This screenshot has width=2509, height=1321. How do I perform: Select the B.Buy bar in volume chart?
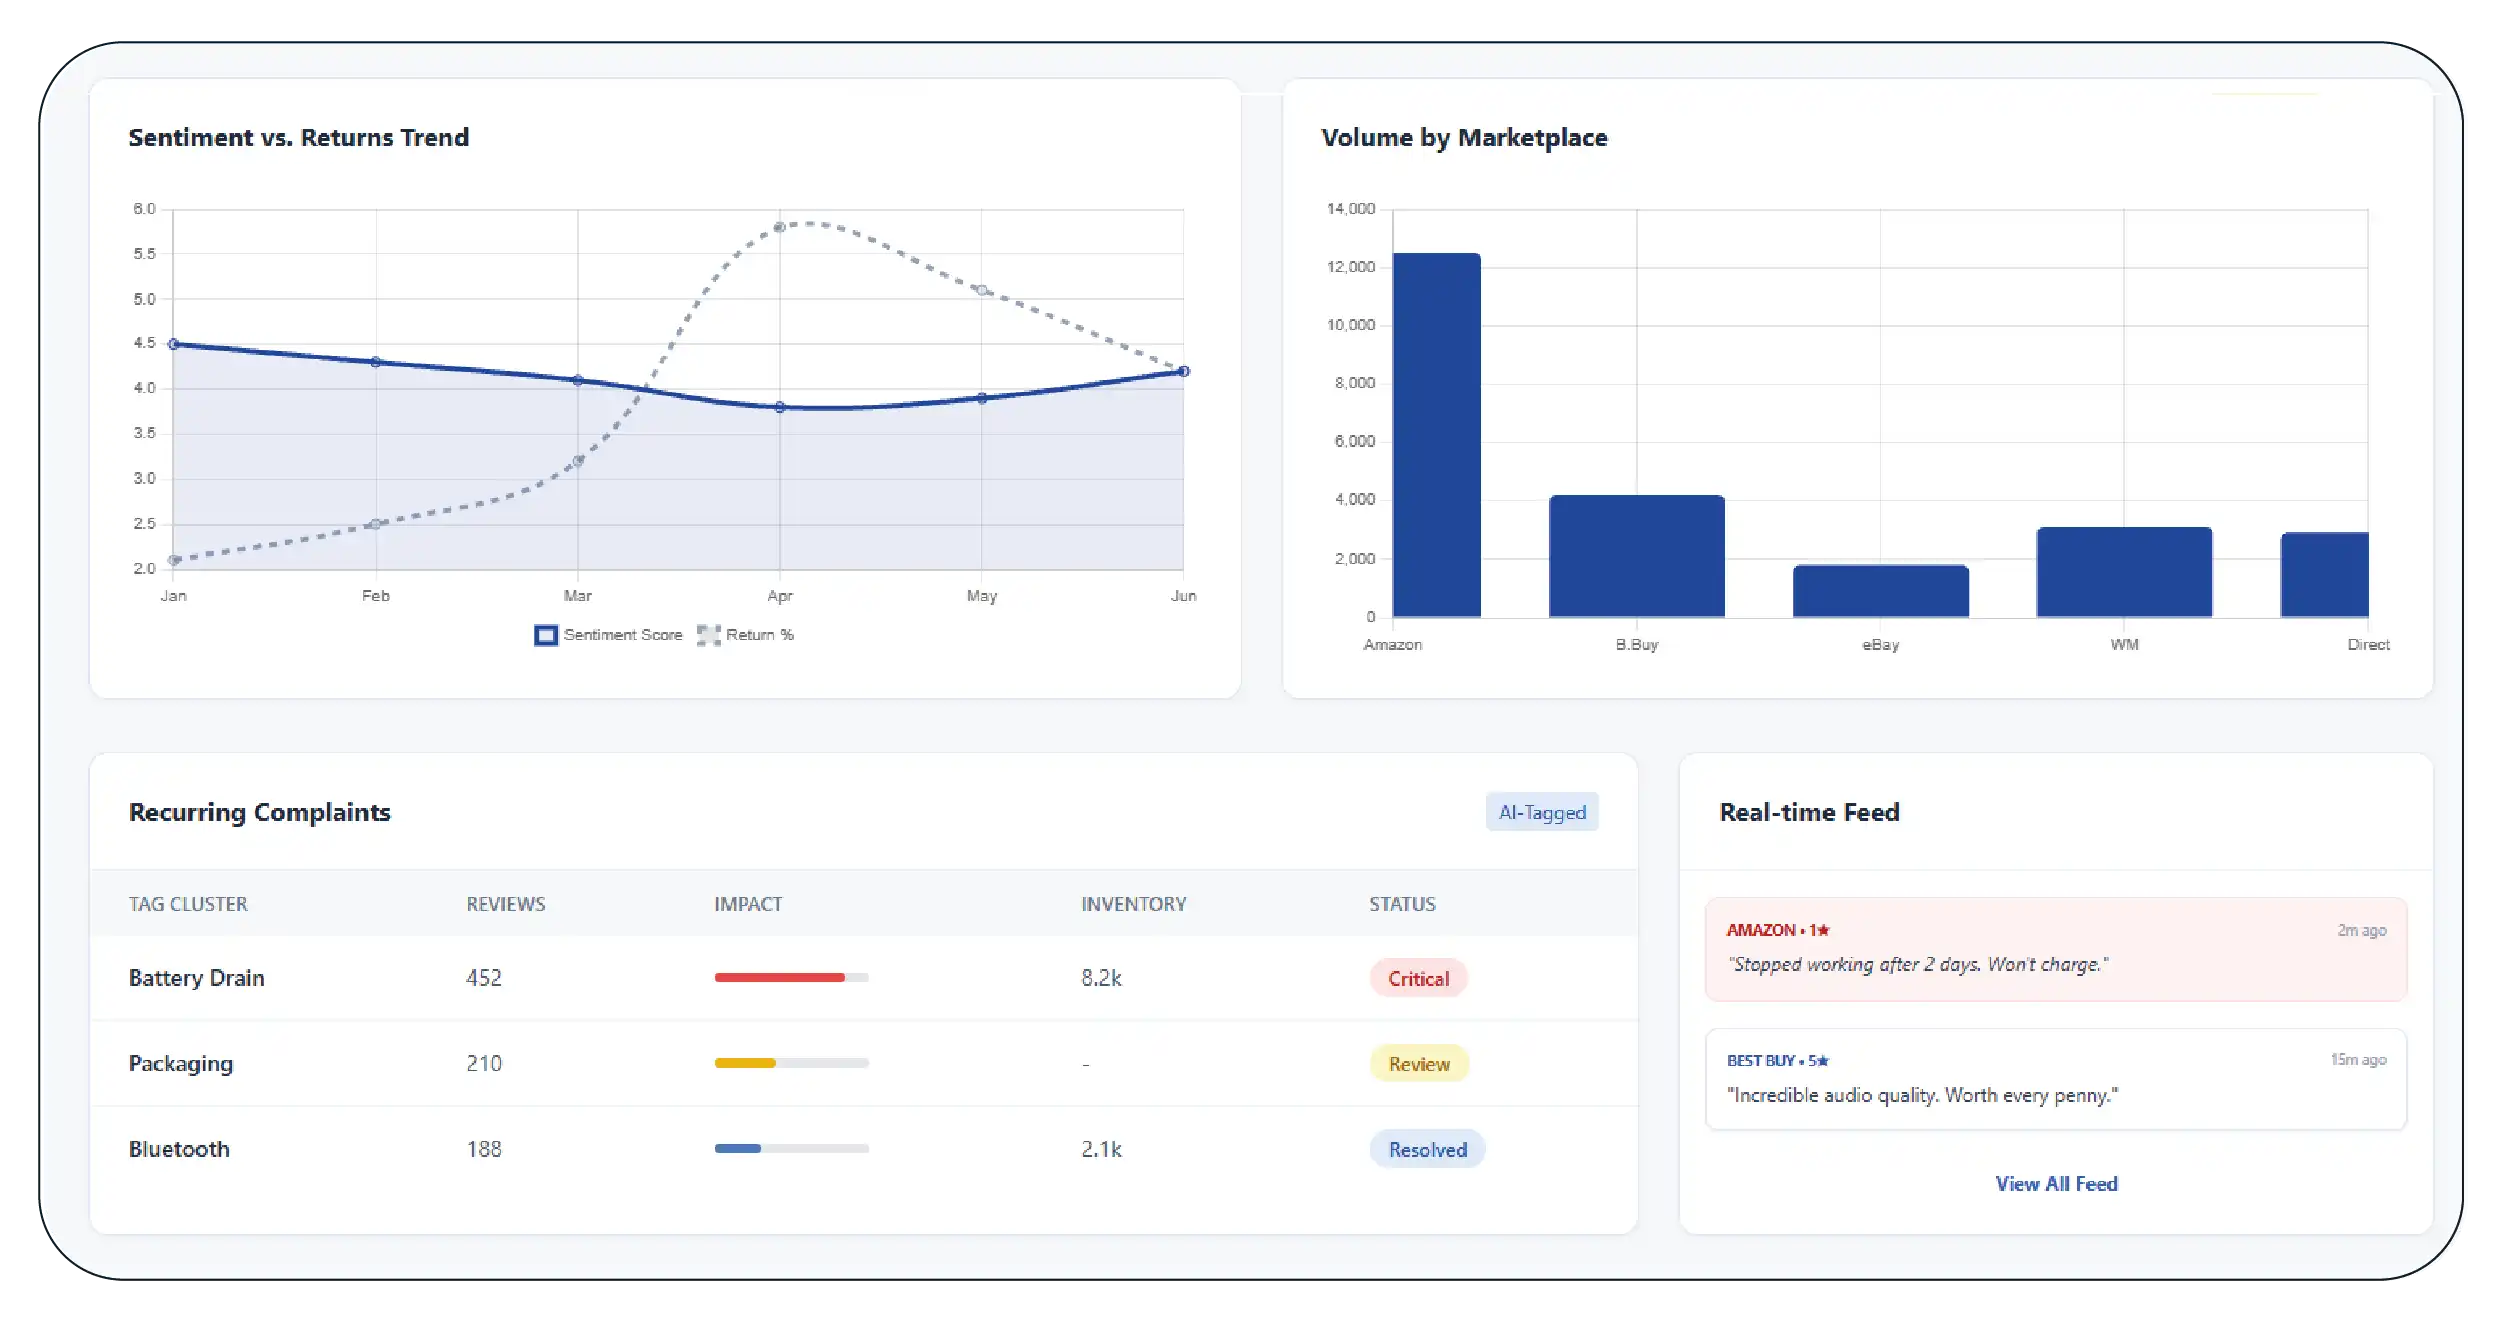pyautogui.click(x=1636, y=556)
